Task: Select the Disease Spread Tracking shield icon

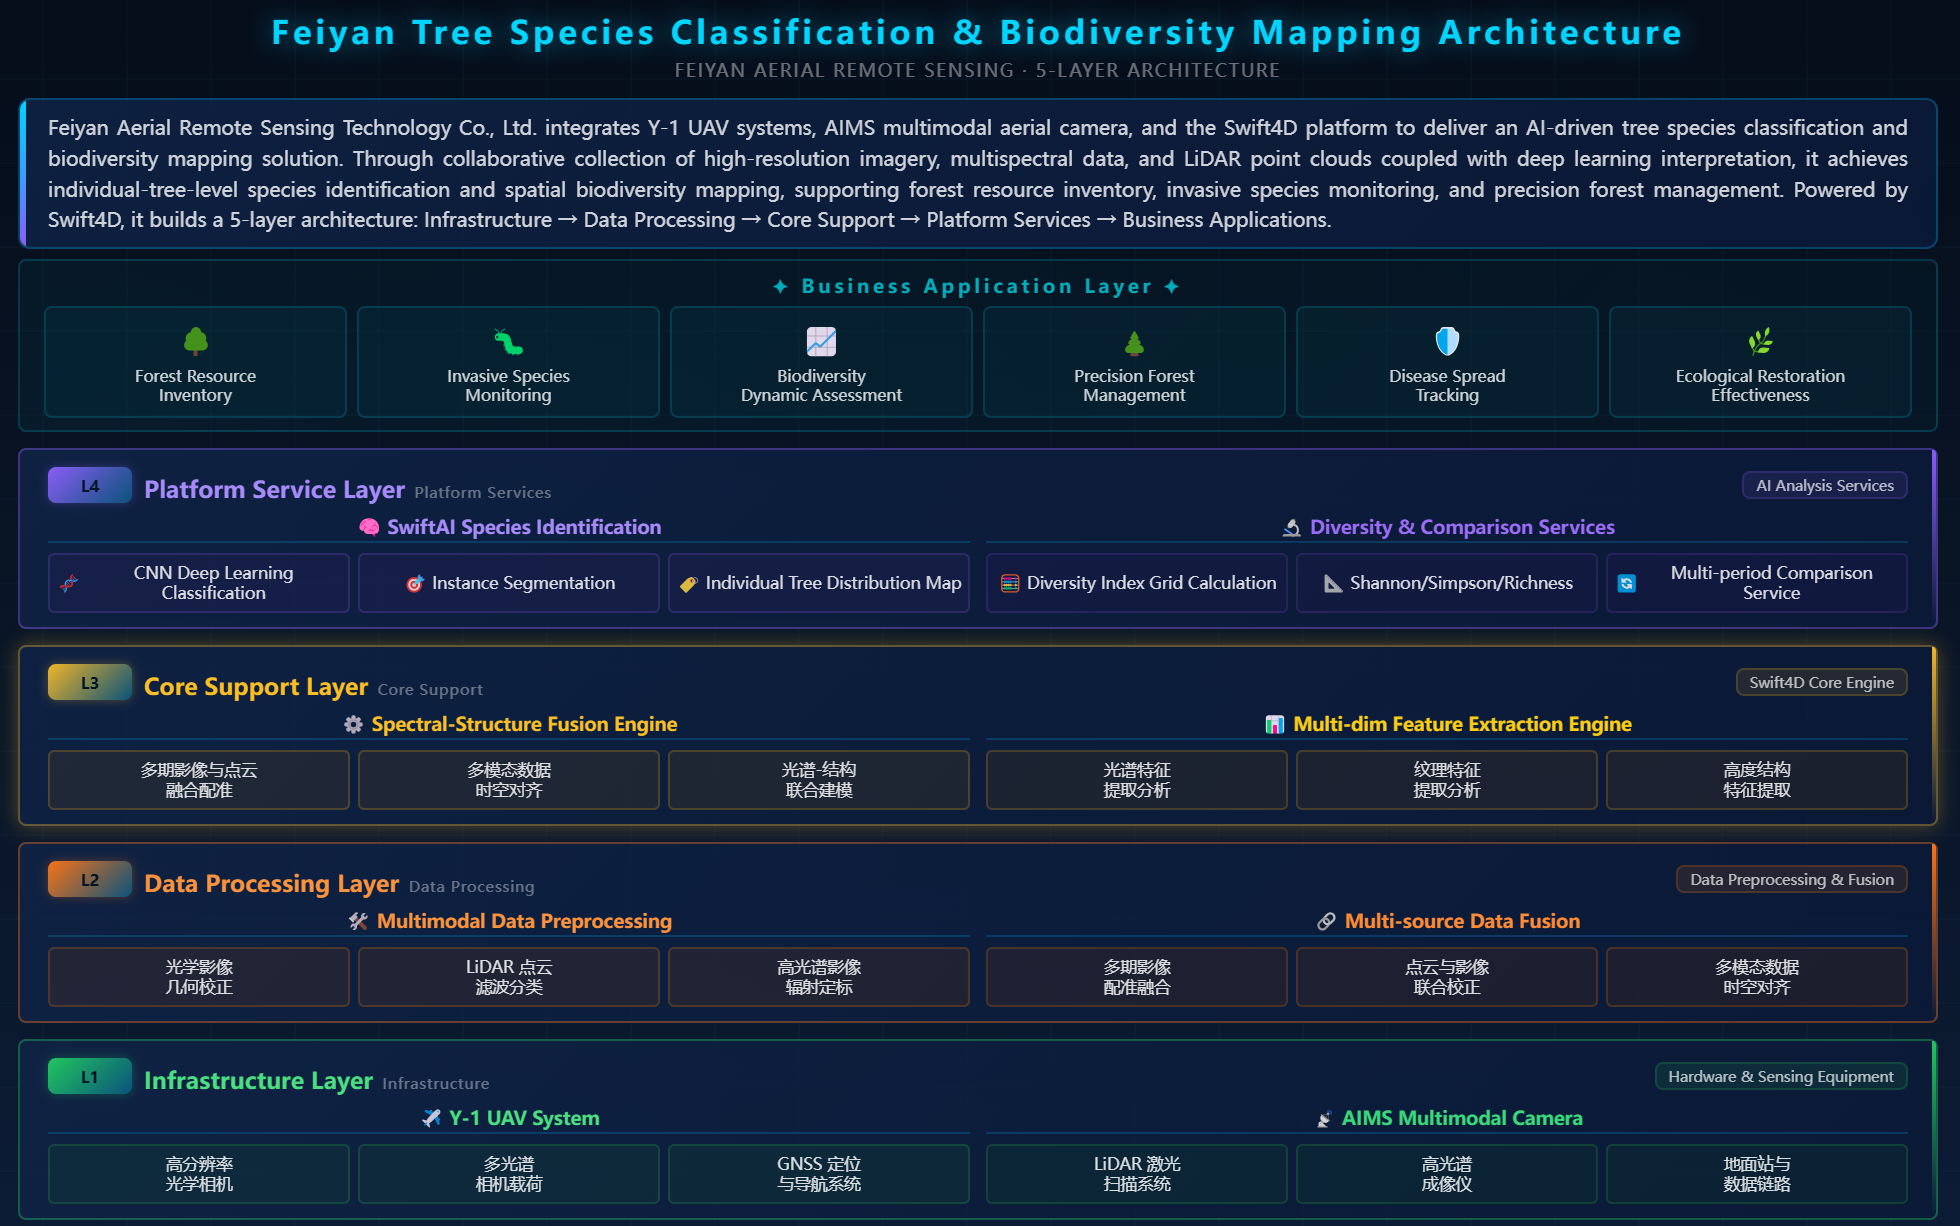Action: click(x=1447, y=342)
